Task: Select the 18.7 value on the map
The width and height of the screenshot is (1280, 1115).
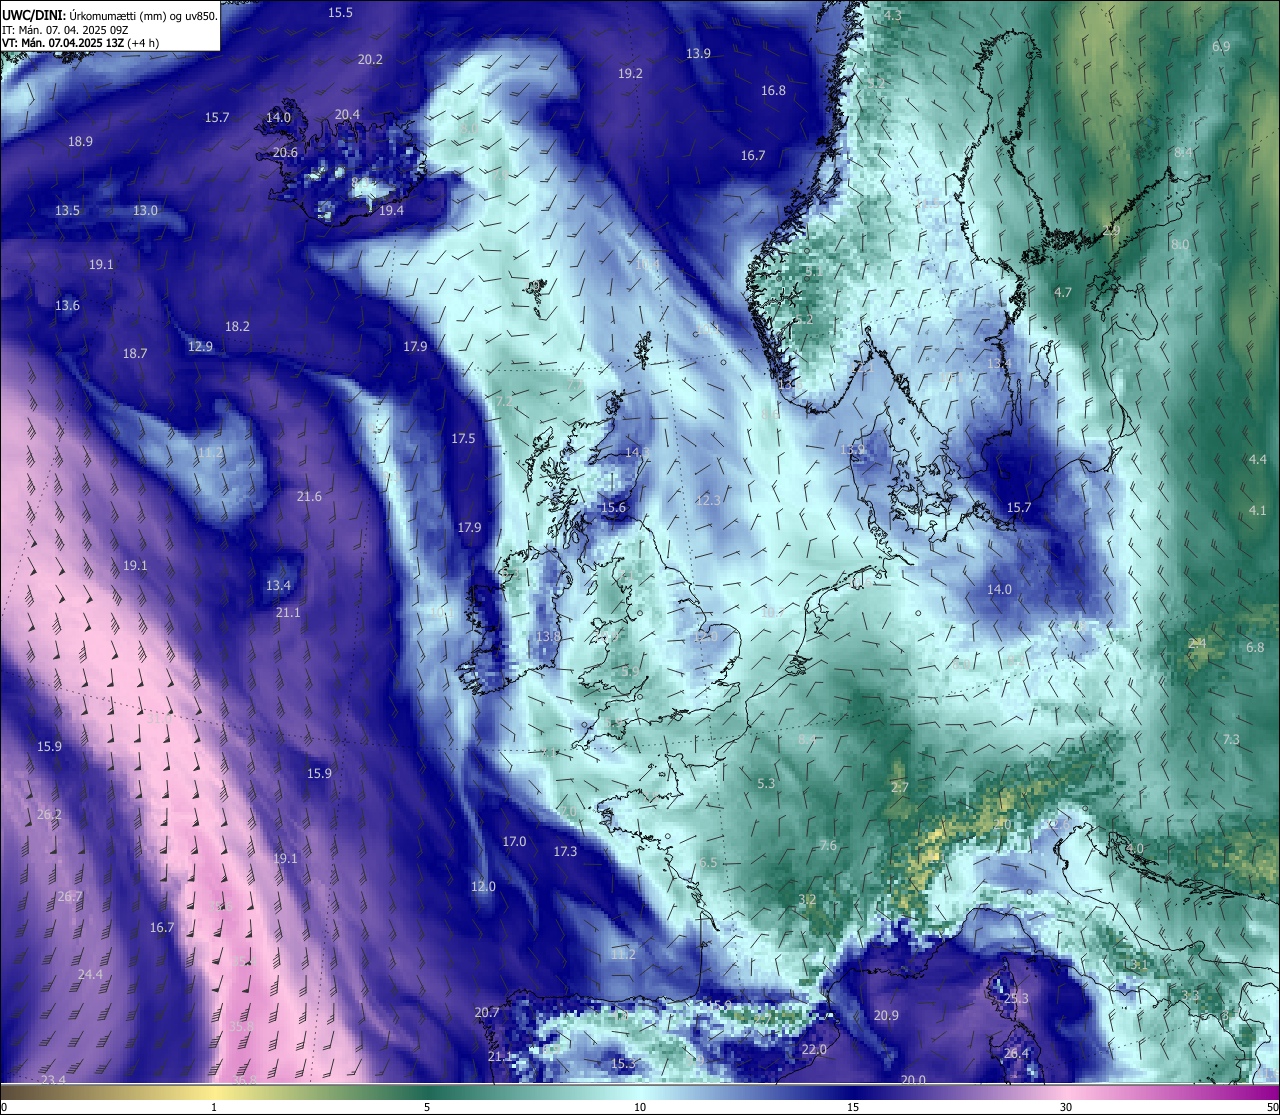Action: (134, 353)
